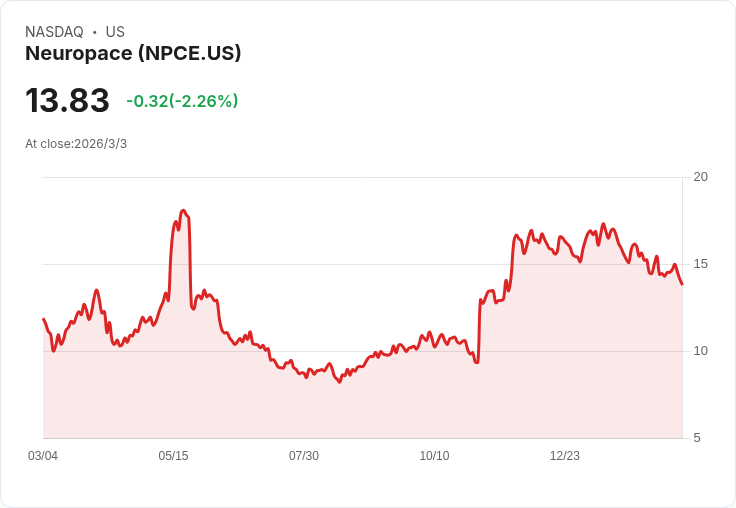This screenshot has width=736, height=508.
Task: Select the 10/10 date on x-axis
Action: coord(434,456)
